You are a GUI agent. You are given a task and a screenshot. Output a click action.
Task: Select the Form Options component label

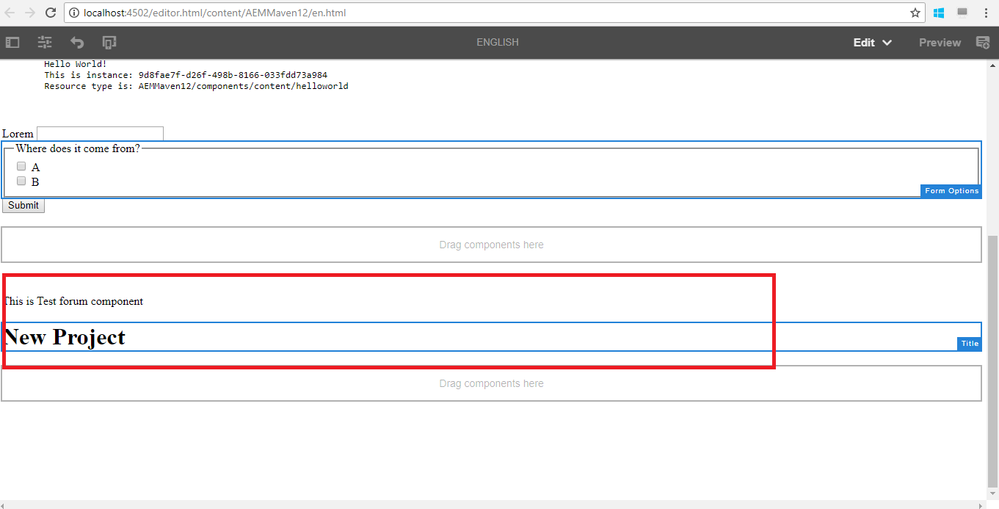(x=951, y=191)
